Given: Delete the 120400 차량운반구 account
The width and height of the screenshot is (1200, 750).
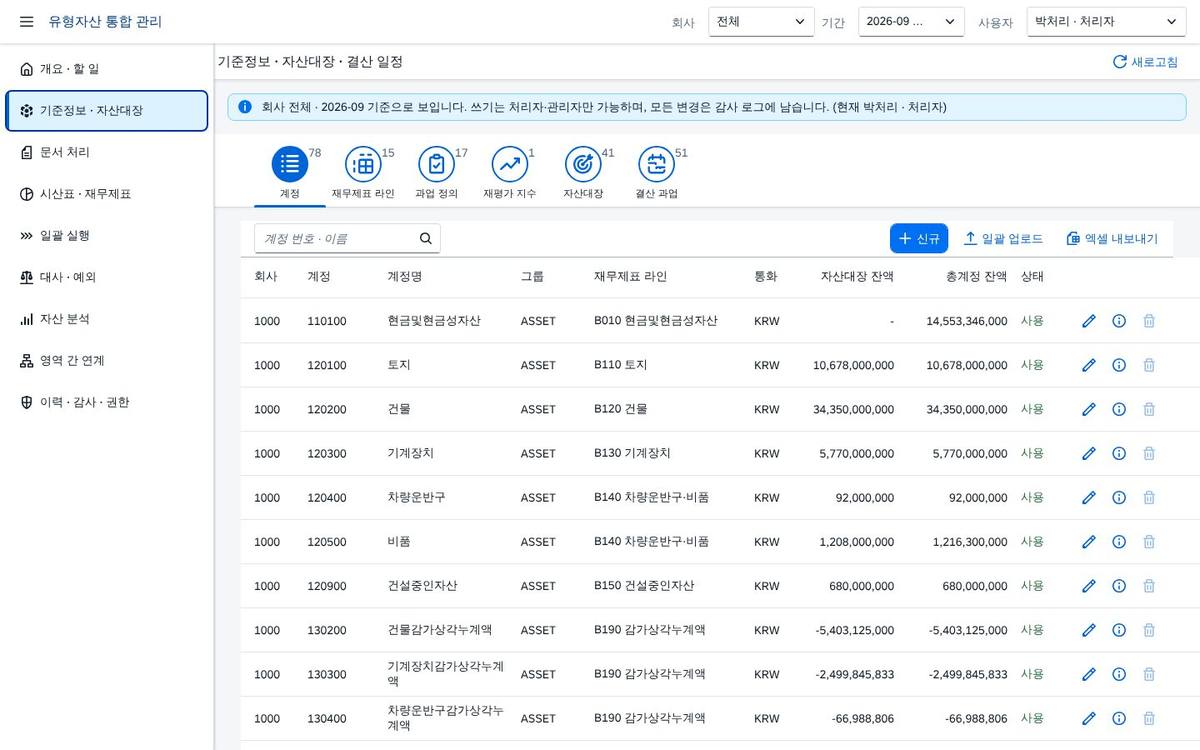Looking at the screenshot, I should (x=1149, y=497).
